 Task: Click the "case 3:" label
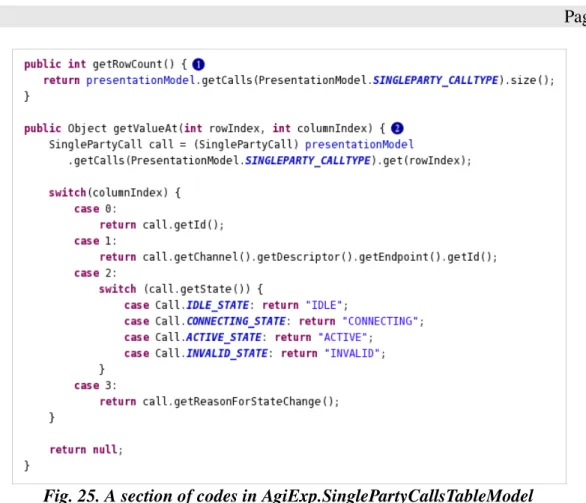(95, 386)
